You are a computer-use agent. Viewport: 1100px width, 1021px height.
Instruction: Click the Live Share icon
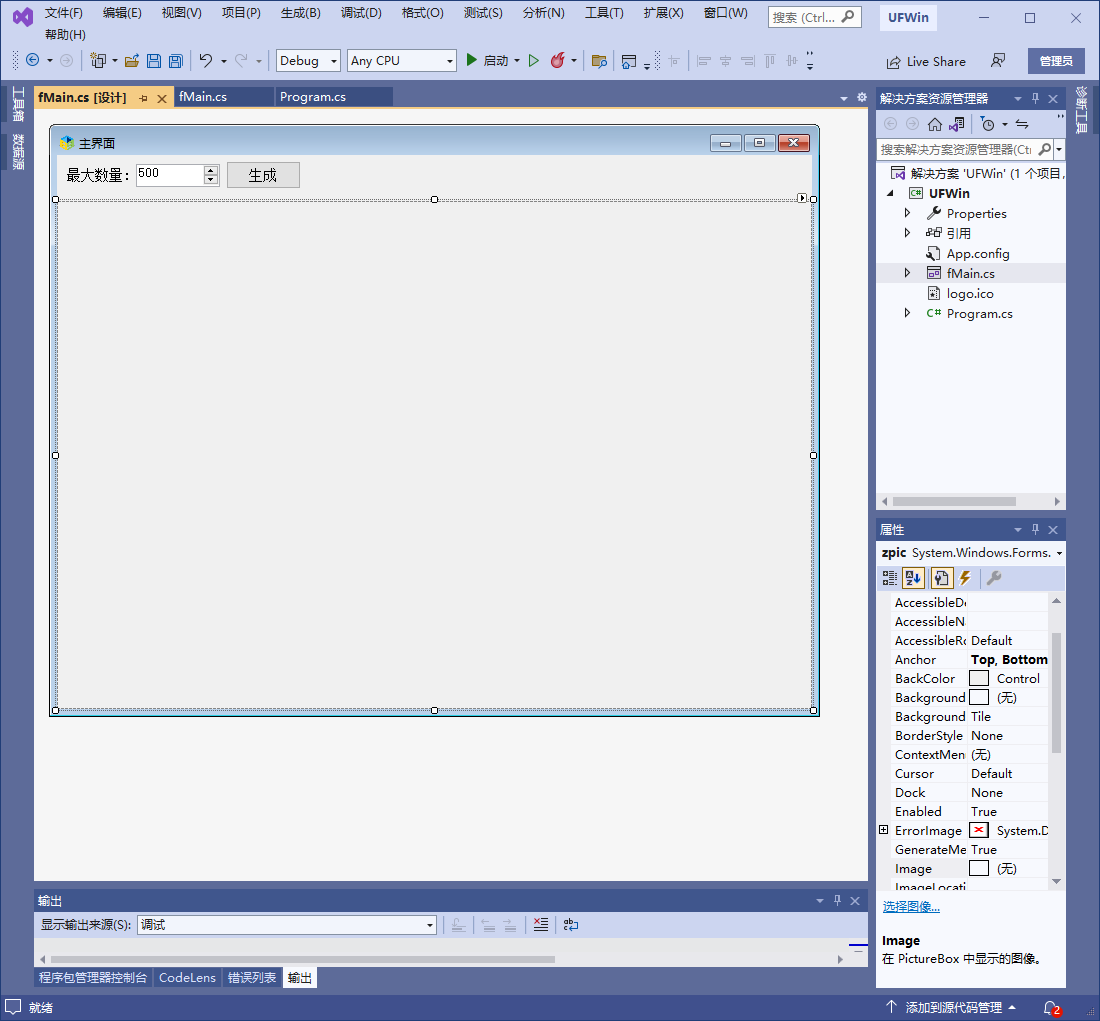(893, 62)
